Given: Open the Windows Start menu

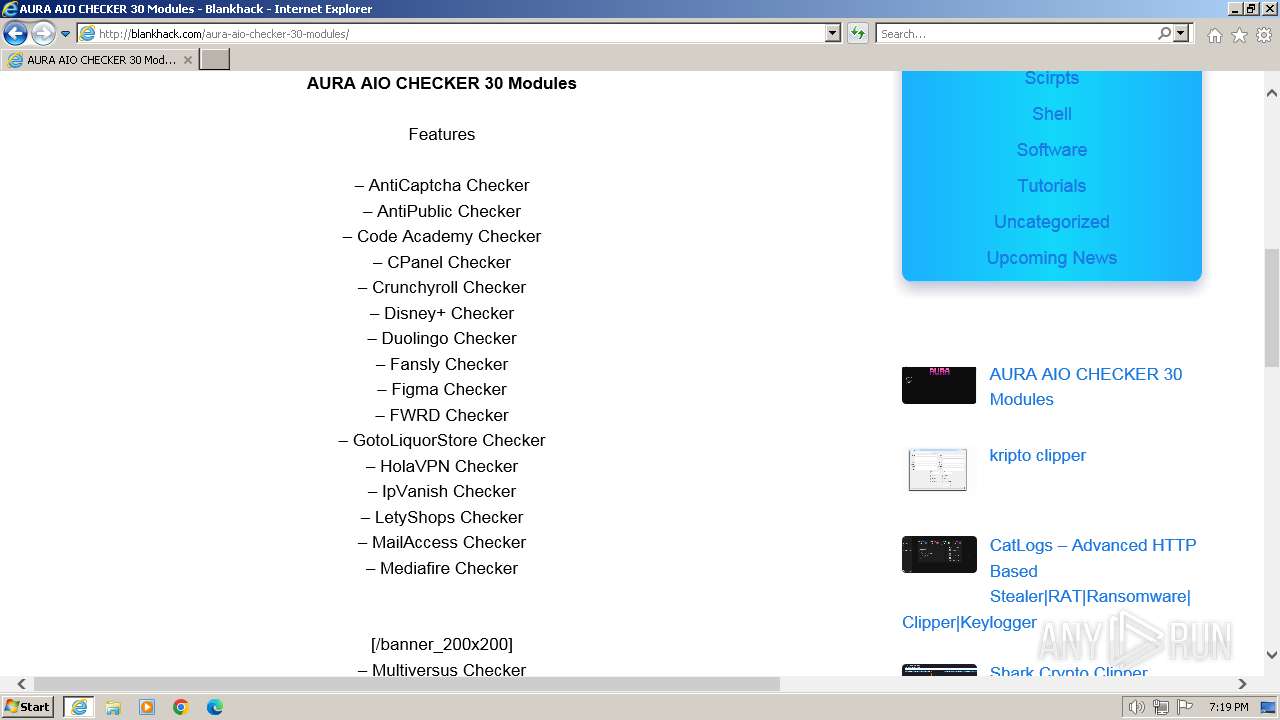Looking at the screenshot, I should click(x=28, y=706).
